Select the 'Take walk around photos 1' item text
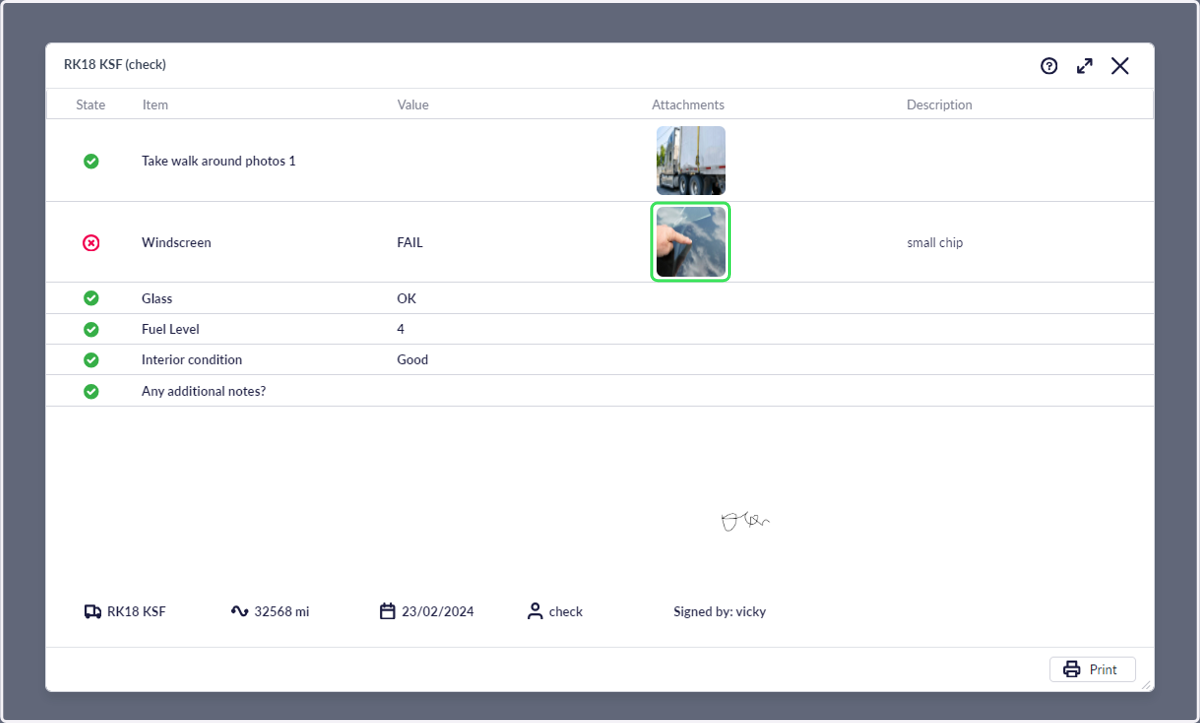Viewport: 1200px width, 723px height. [219, 161]
